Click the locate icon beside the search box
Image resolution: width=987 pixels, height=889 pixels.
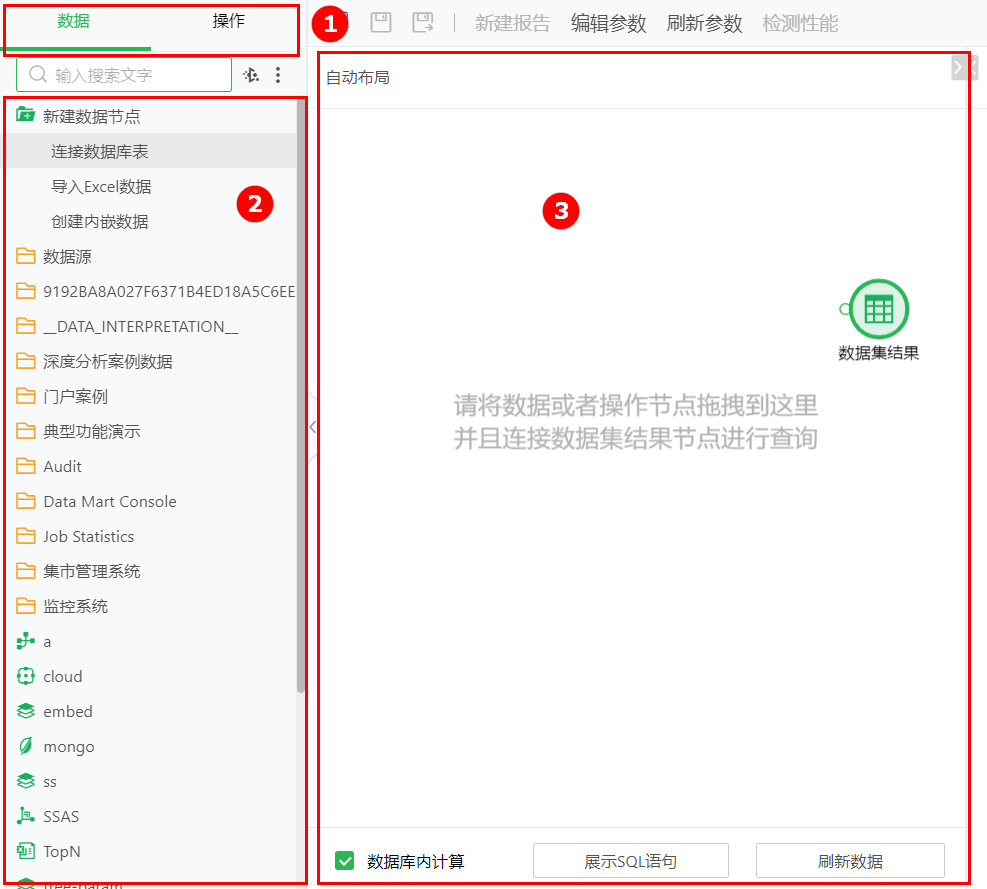(x=251, y=75)
